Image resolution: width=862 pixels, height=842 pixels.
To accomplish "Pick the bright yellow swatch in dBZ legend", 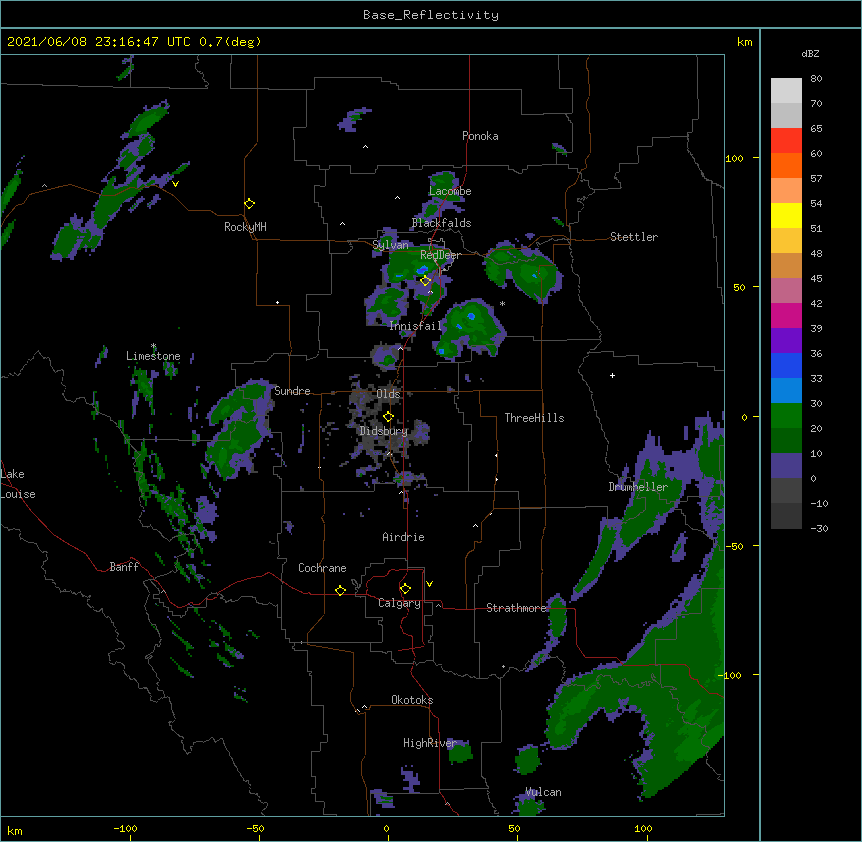I will pyautogui.click(x=786, y=215).
